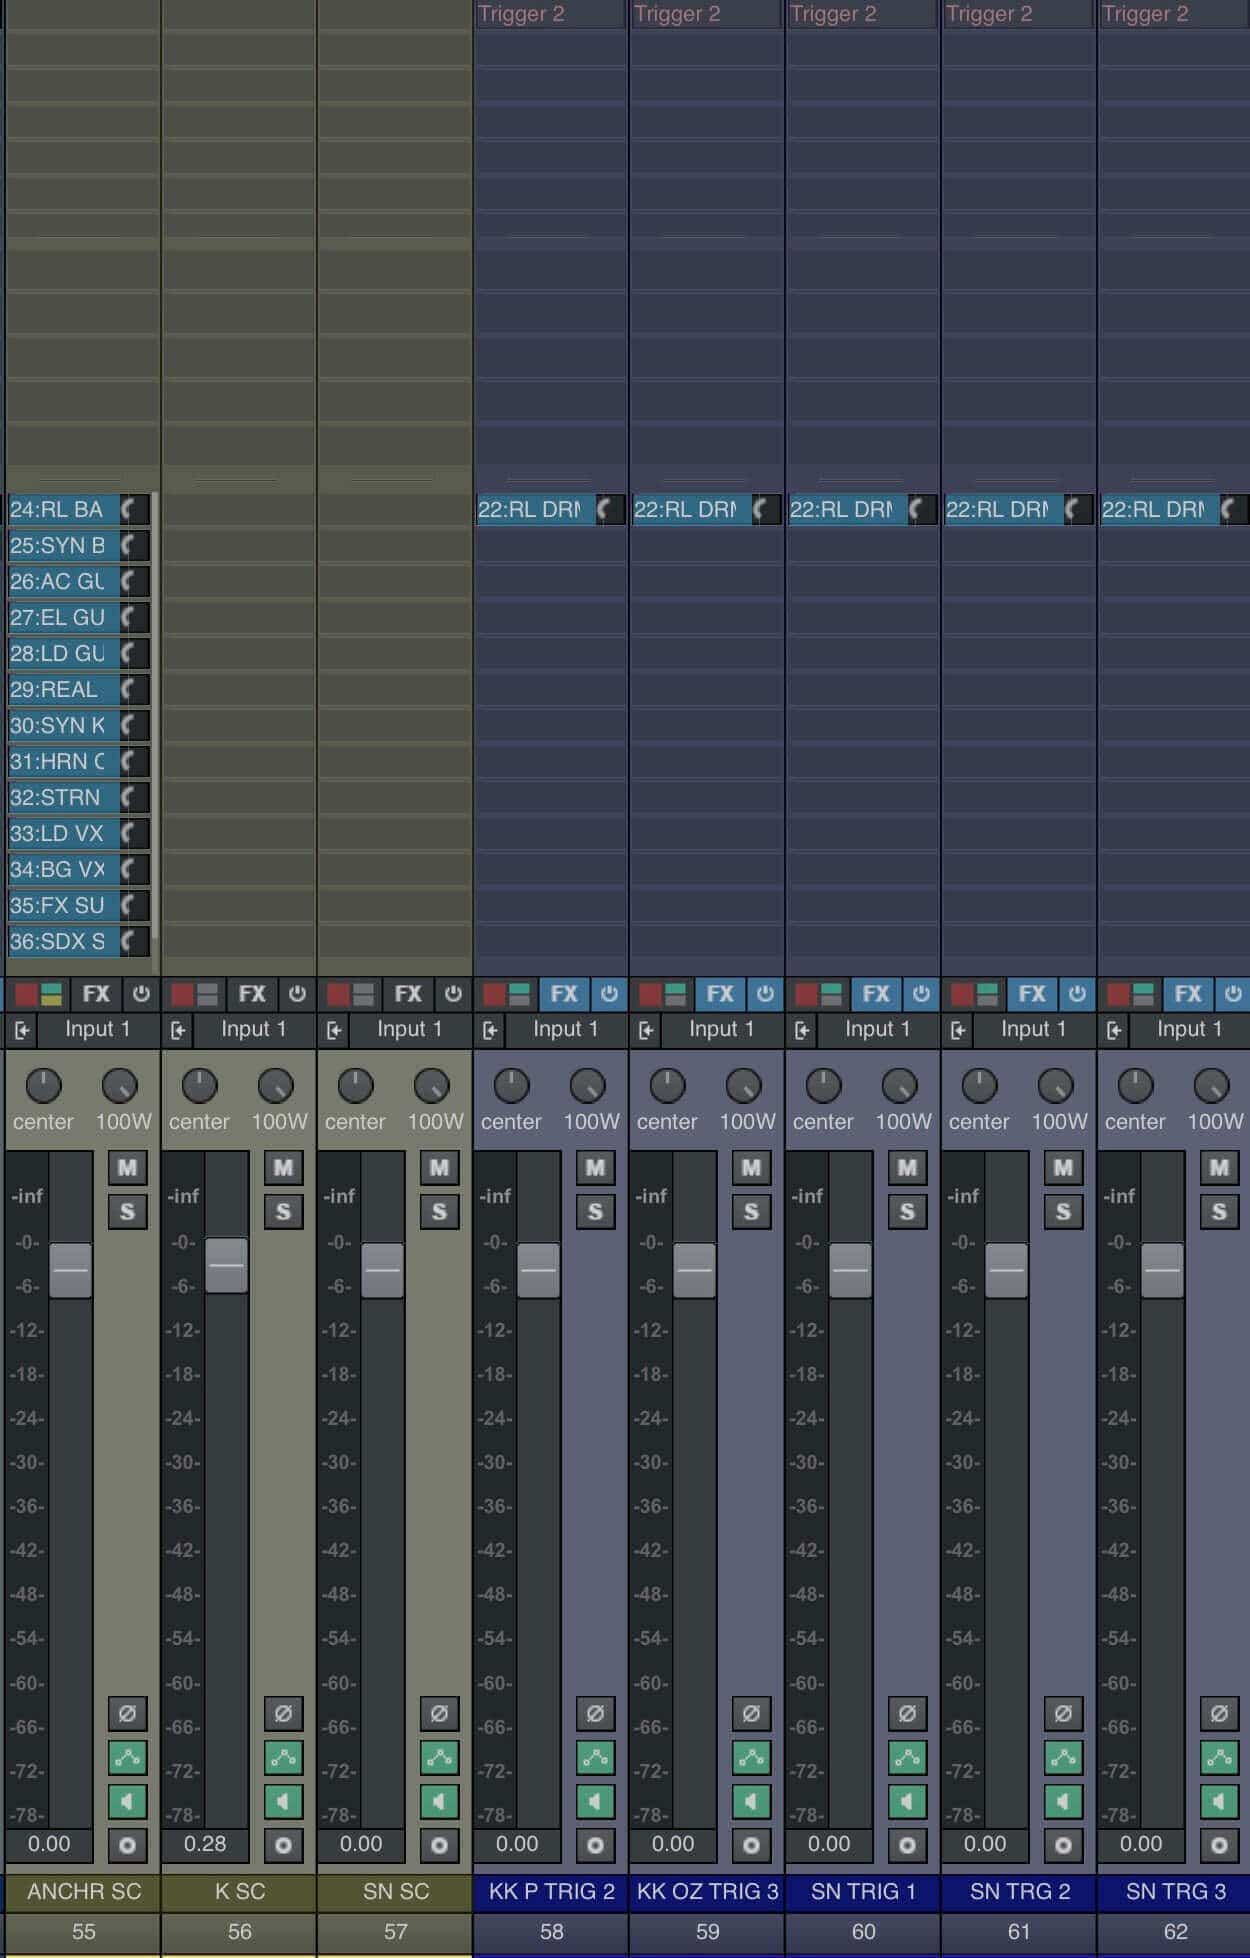The image size is (1250, 1958).
Task: Click the 27:EL GU send row
Action: click(64, 617)
